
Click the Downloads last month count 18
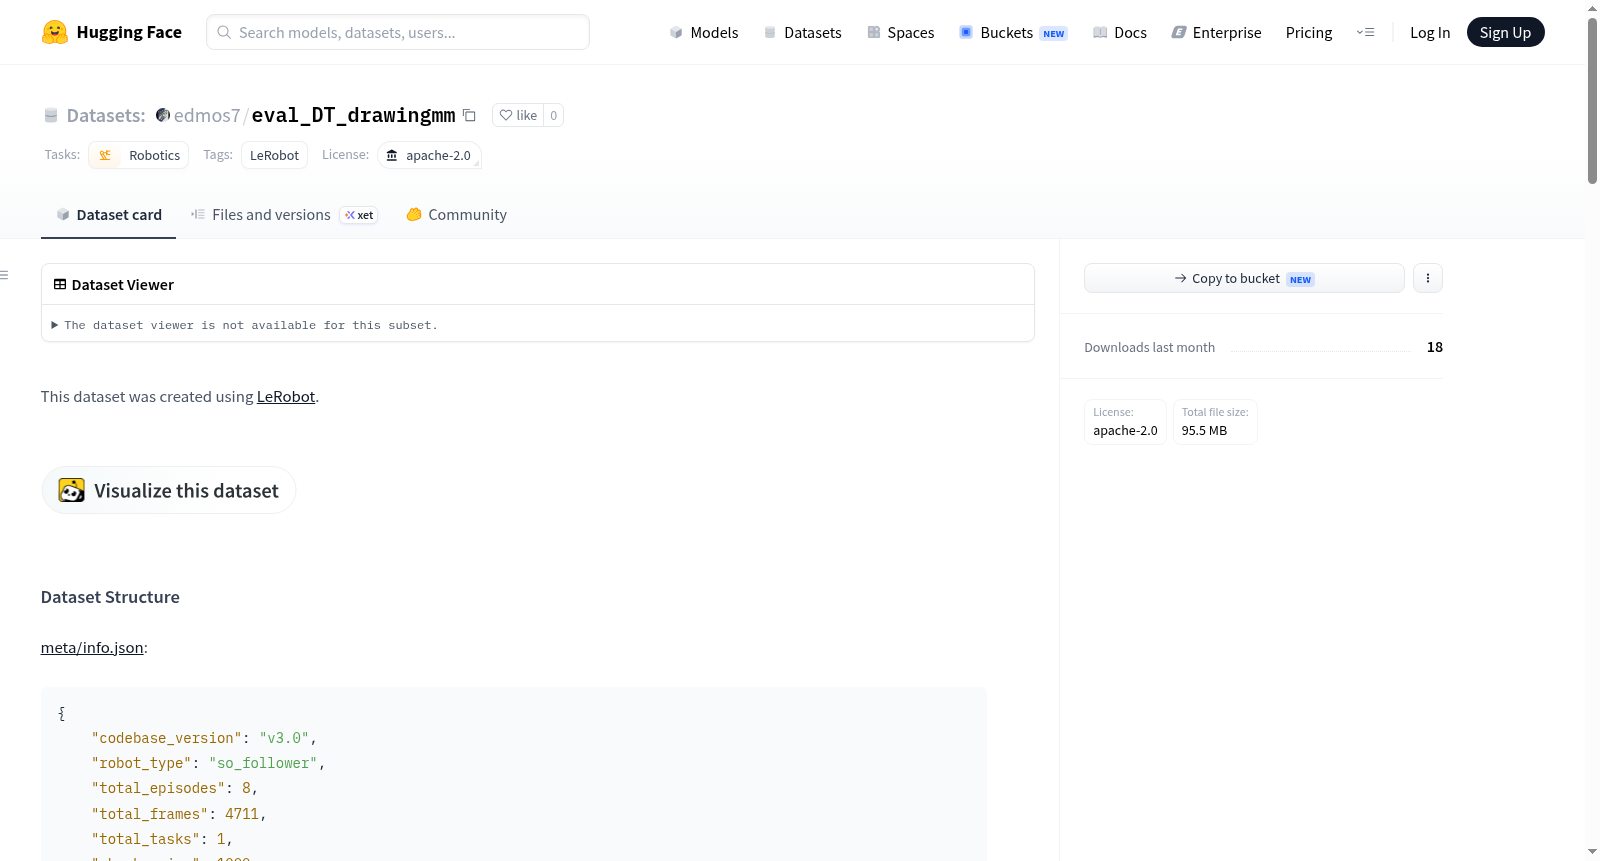(x=1435, y=347)
